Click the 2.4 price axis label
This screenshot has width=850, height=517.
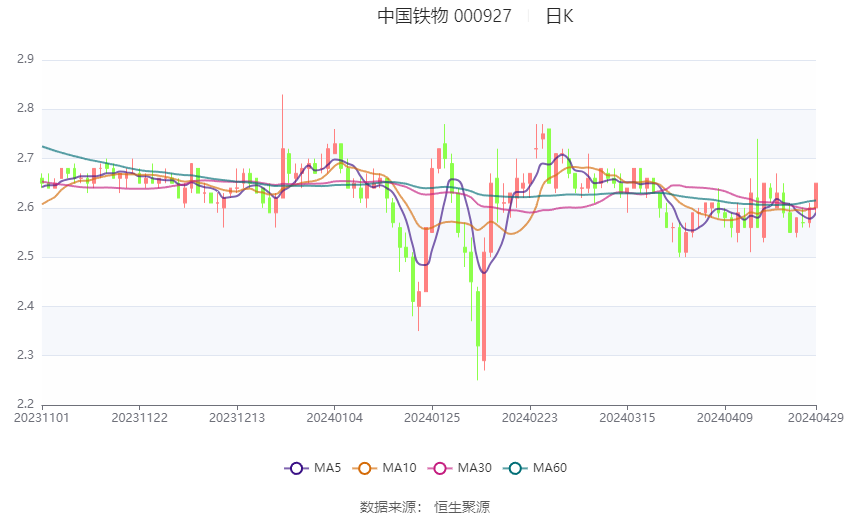[x=25, y=306]
